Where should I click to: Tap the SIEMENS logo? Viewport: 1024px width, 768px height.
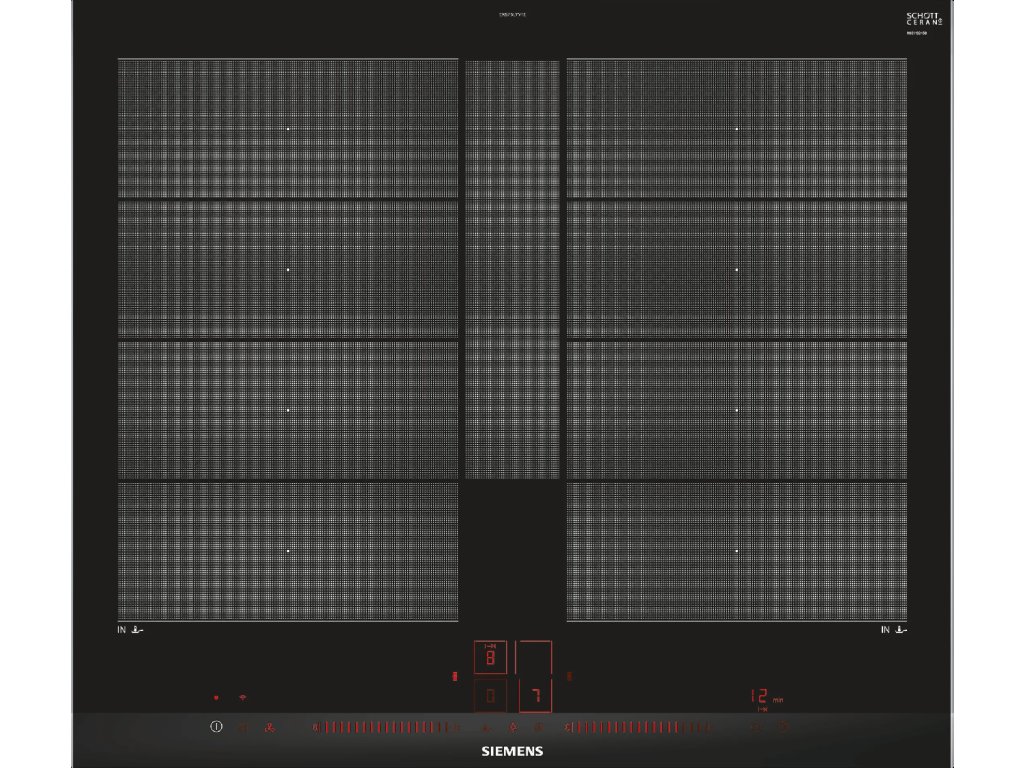pos(512,751)
